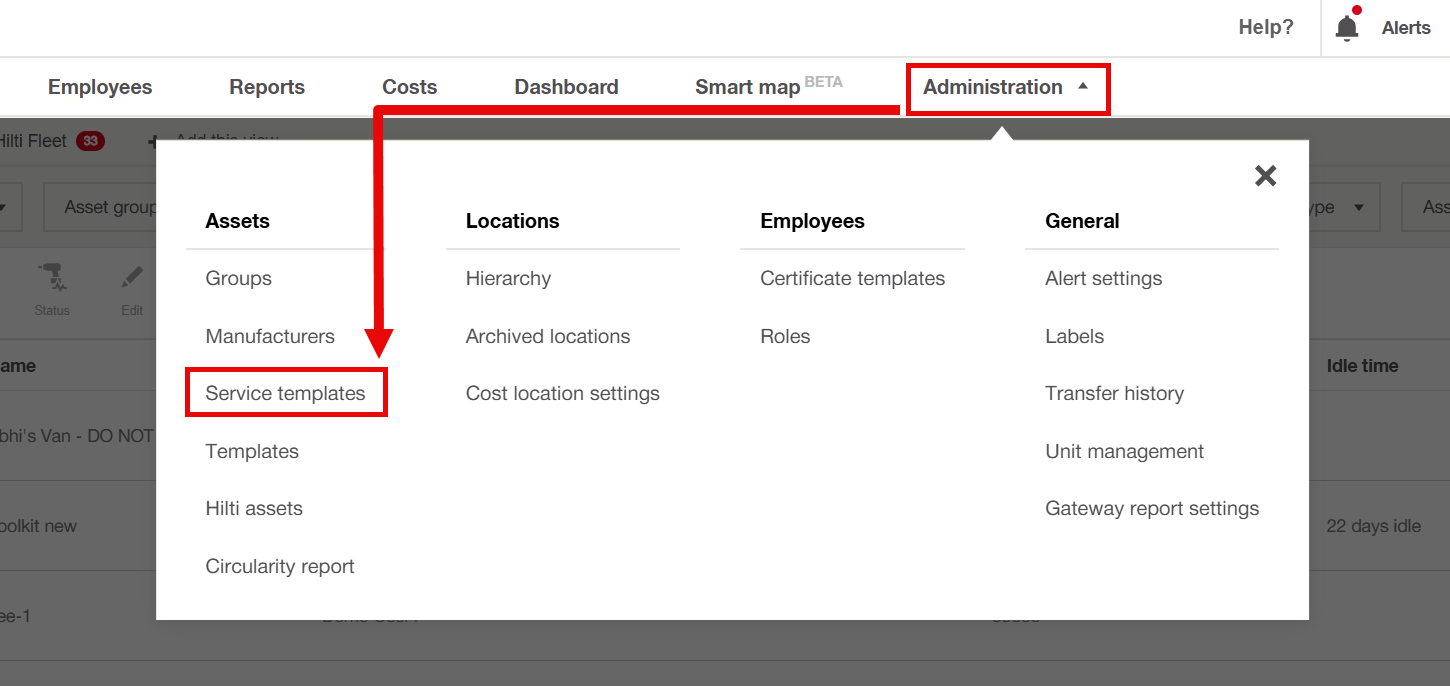1450x686 pixels.
Task: Click the Help? link
Action: point(1265,28)
